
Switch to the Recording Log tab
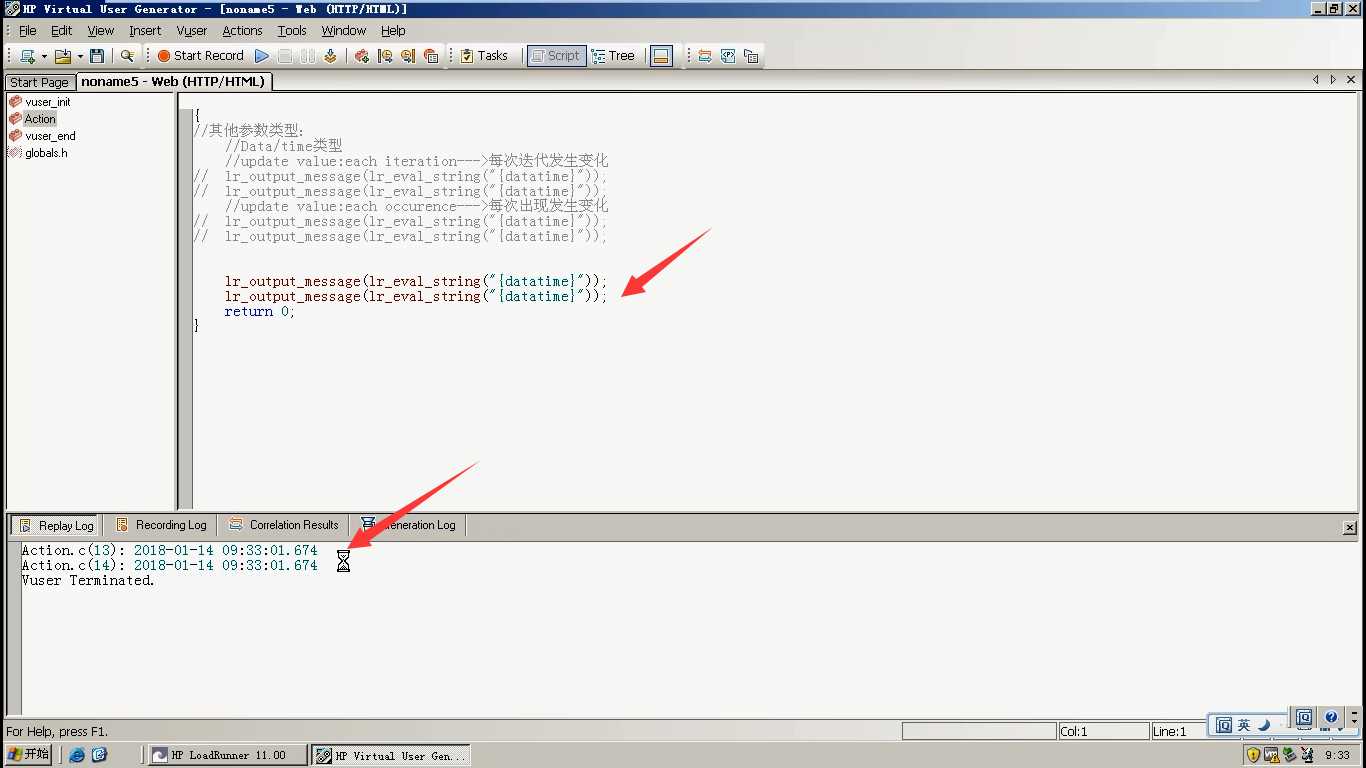point(161,525)
